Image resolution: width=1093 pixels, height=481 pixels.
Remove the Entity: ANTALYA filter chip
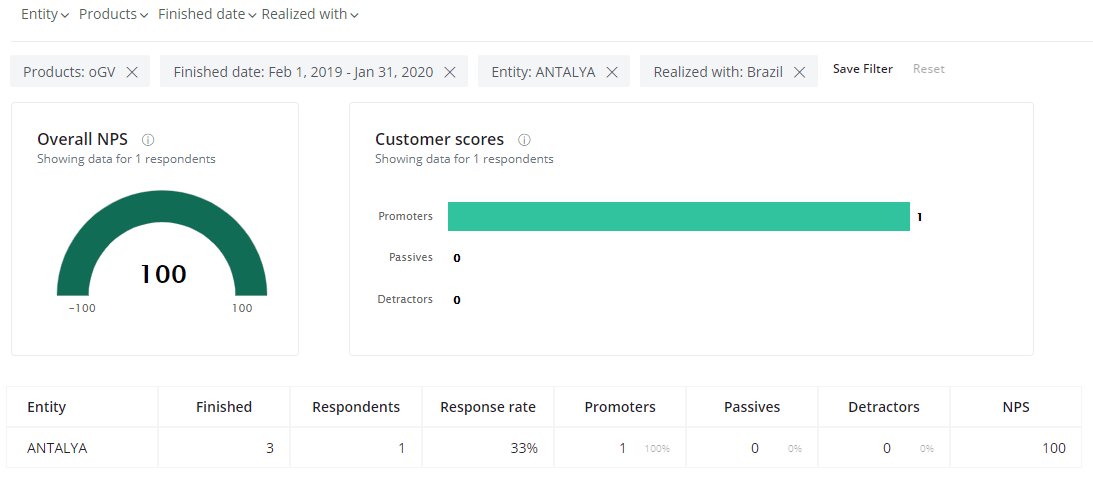(612, 72)
